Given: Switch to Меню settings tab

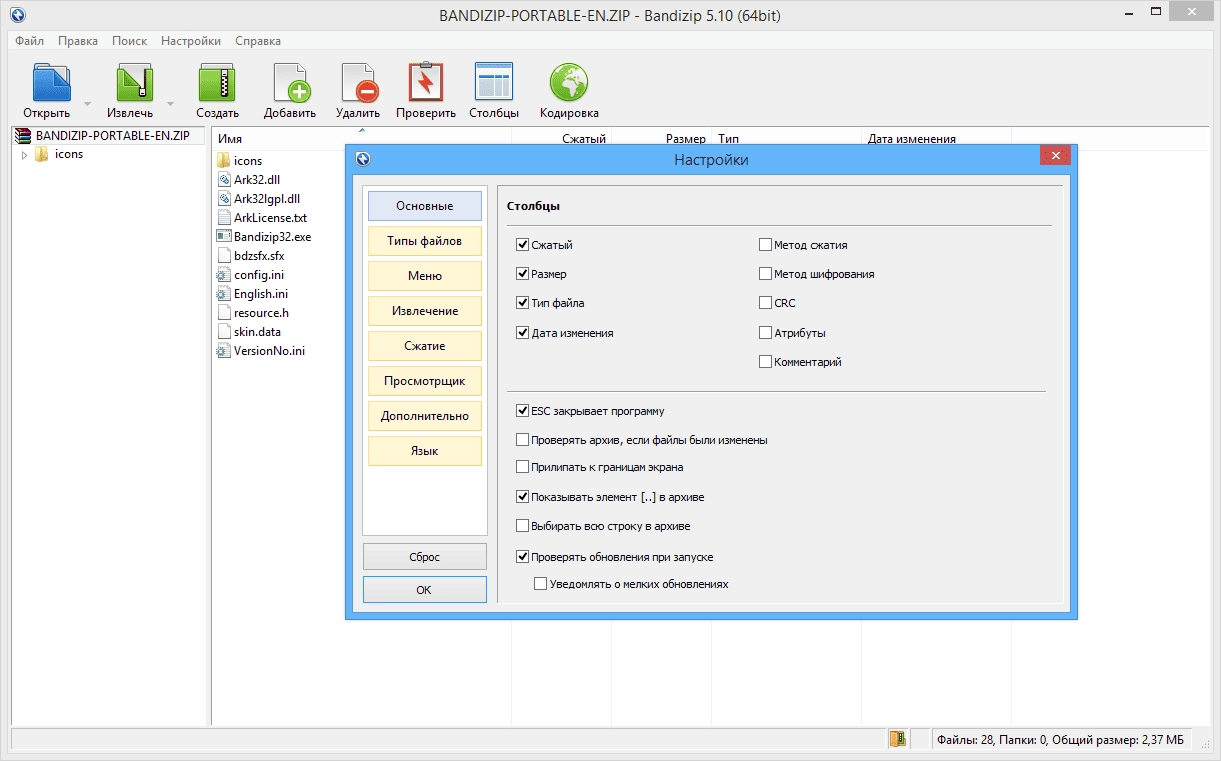Looking at the screenshot, I should click(425, 275).
